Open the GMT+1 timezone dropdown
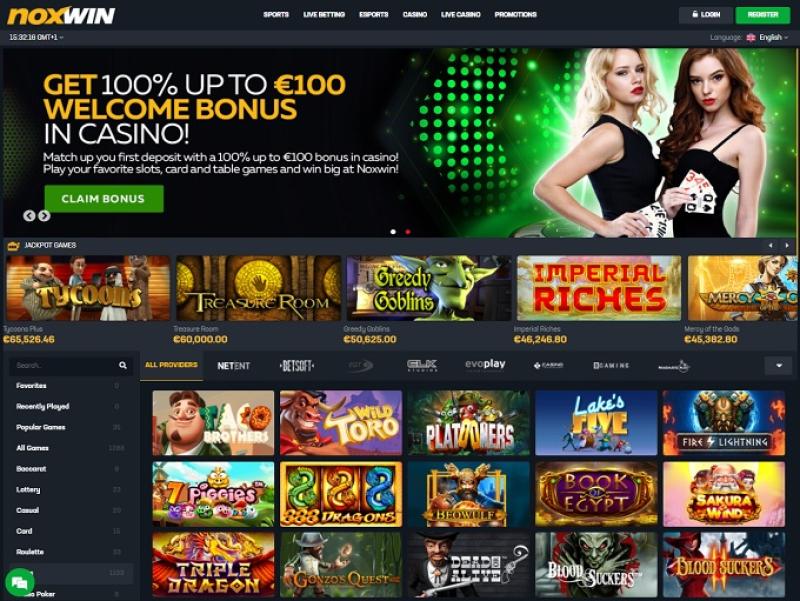 tap(36, 37)
